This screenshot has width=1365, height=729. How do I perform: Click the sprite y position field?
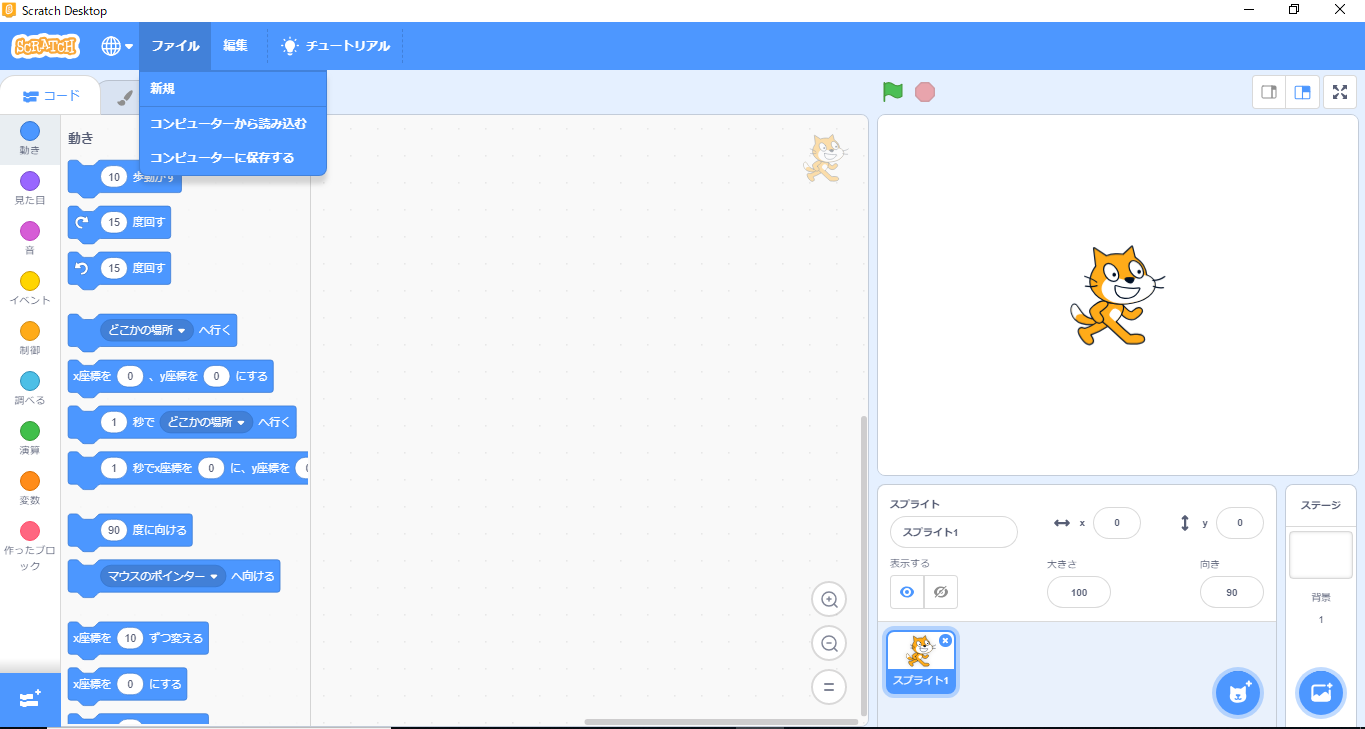[x=1240, y=523]
